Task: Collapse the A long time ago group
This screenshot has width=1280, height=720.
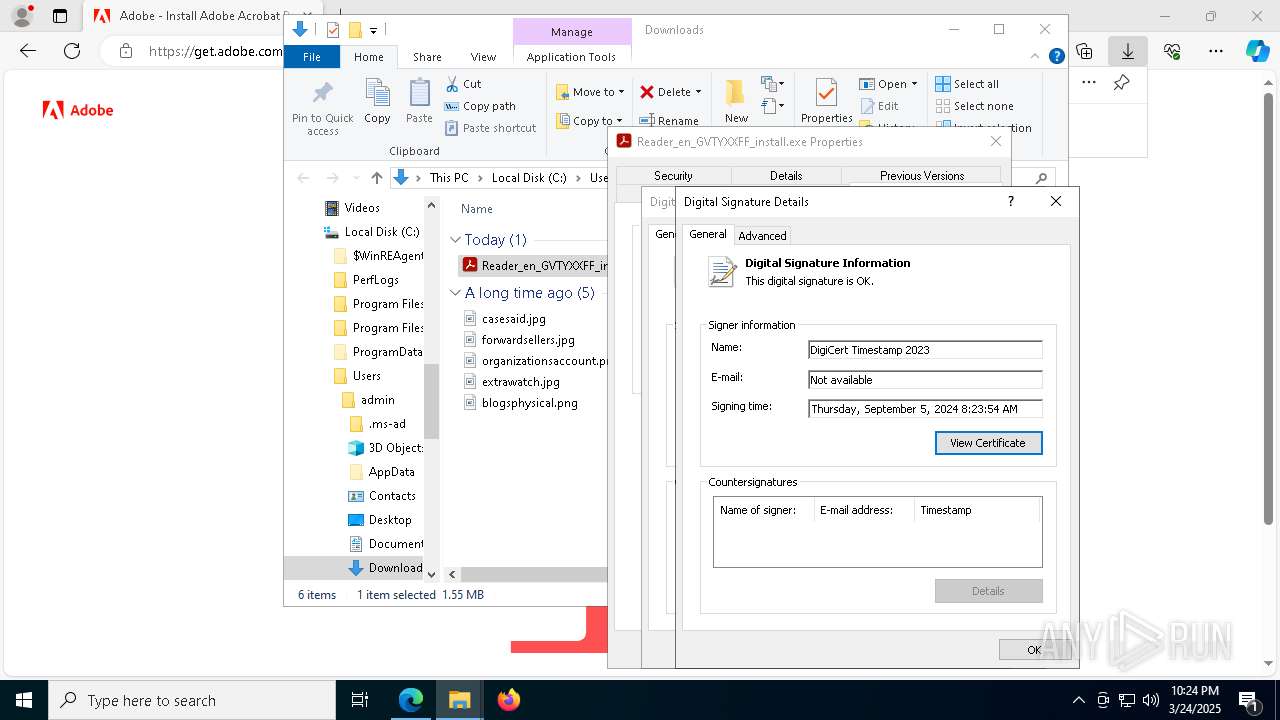Action: (x=456, y=293)
